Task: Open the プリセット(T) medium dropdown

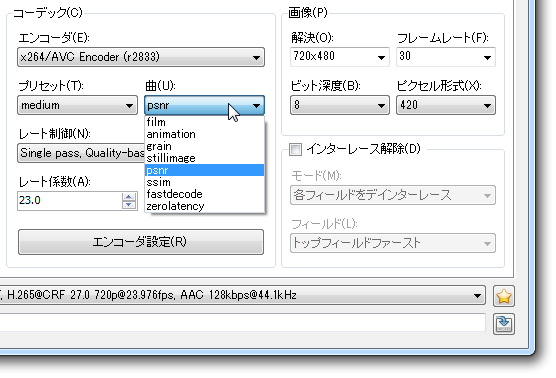Action: click(x=77, y=105)
